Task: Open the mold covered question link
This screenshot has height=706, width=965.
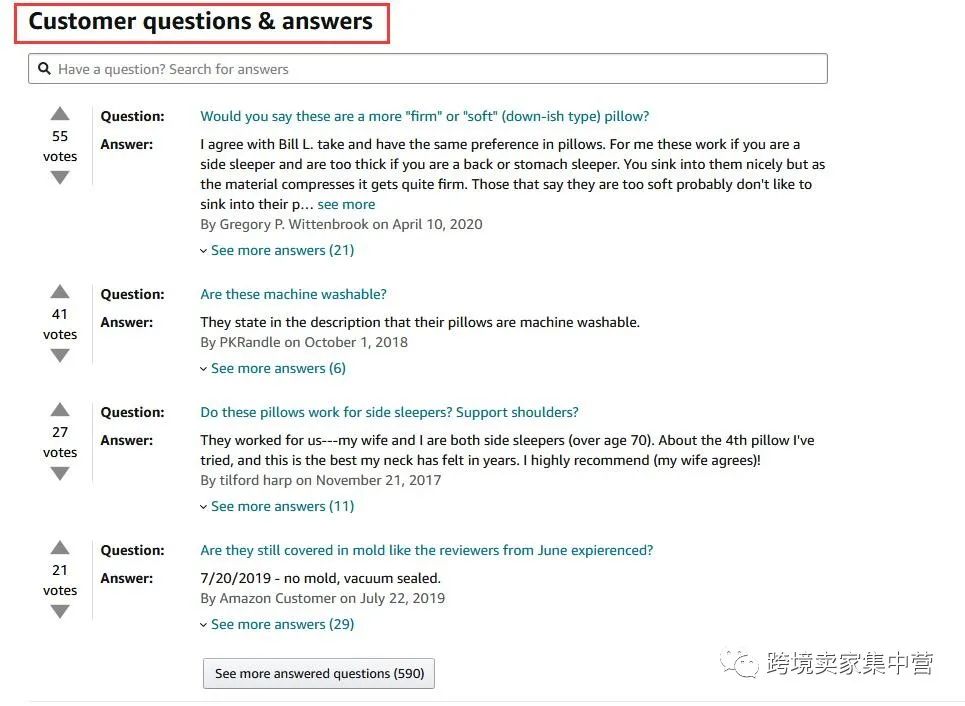Action: 427,549
